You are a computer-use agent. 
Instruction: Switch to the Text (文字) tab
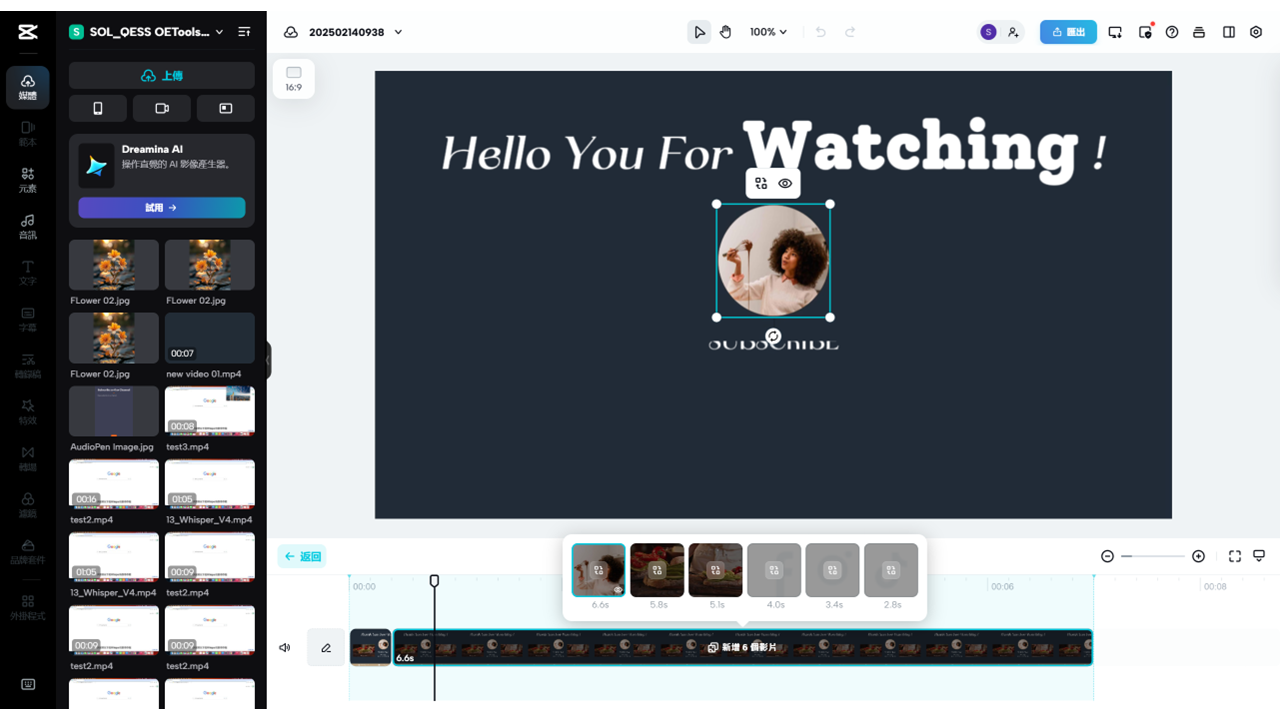click(x=28, y=272)
